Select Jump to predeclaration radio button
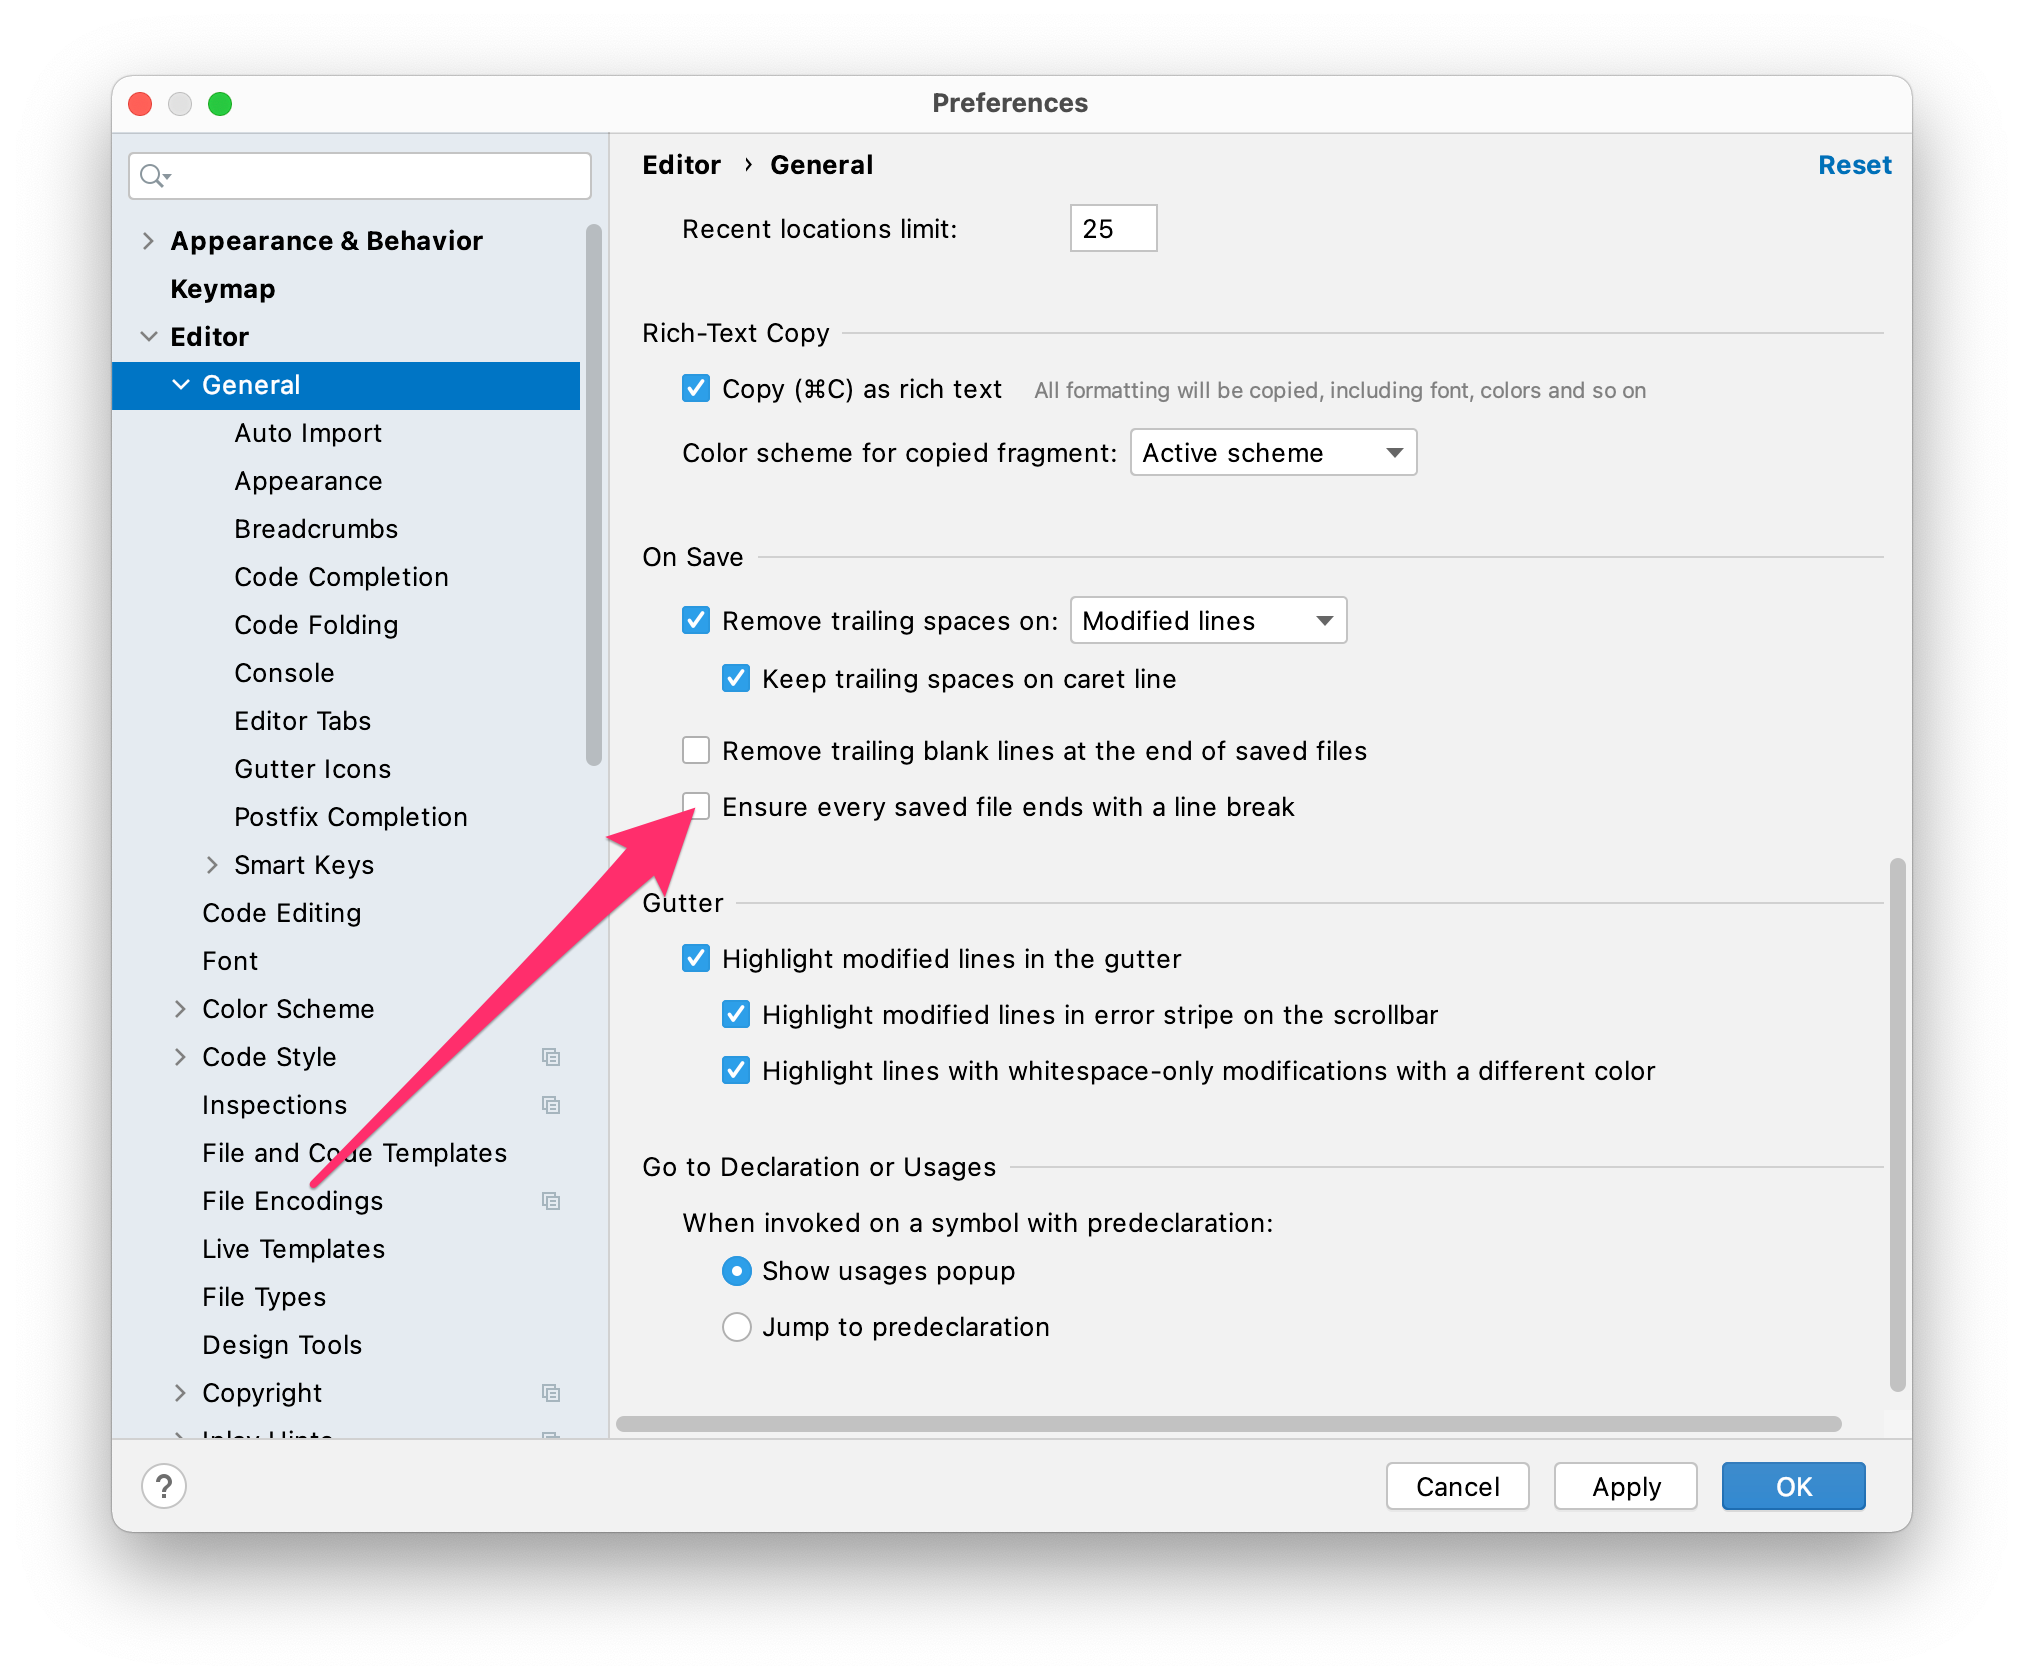 pyautogui.click(x=737, y=1327)
